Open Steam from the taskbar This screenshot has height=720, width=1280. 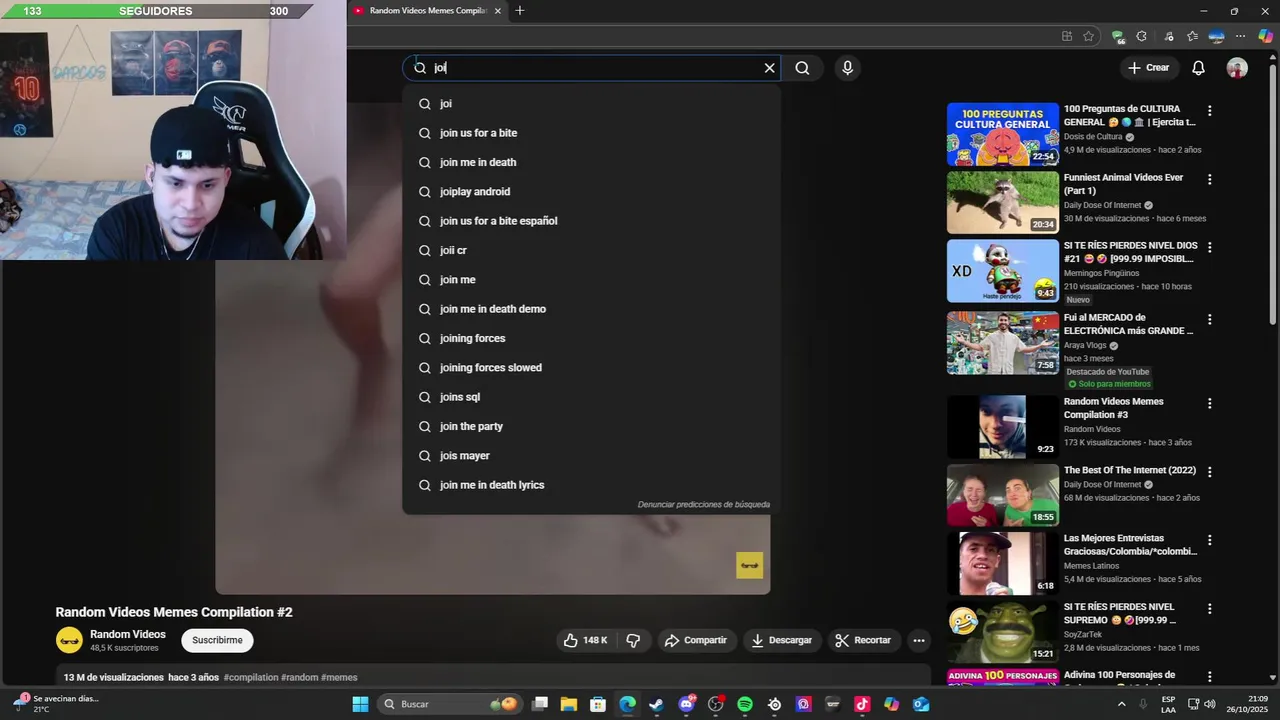(x=656, y=704)
